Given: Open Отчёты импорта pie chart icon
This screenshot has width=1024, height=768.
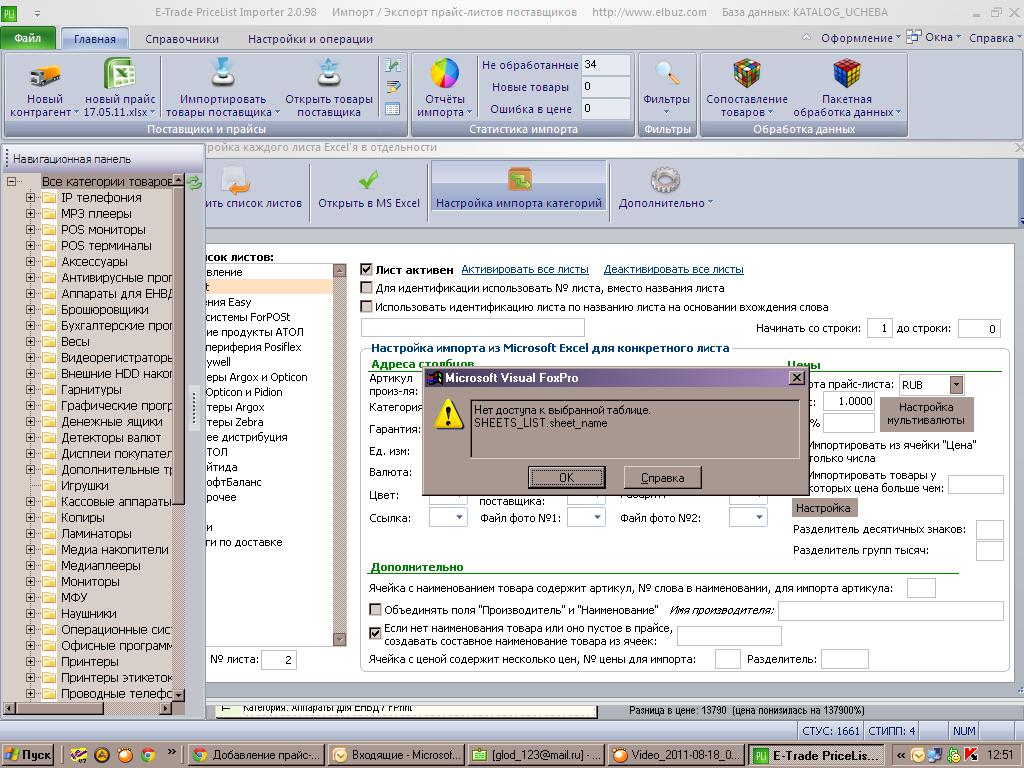Looking at the screenshot, I should pyautogui.click(x=445, y=73).
